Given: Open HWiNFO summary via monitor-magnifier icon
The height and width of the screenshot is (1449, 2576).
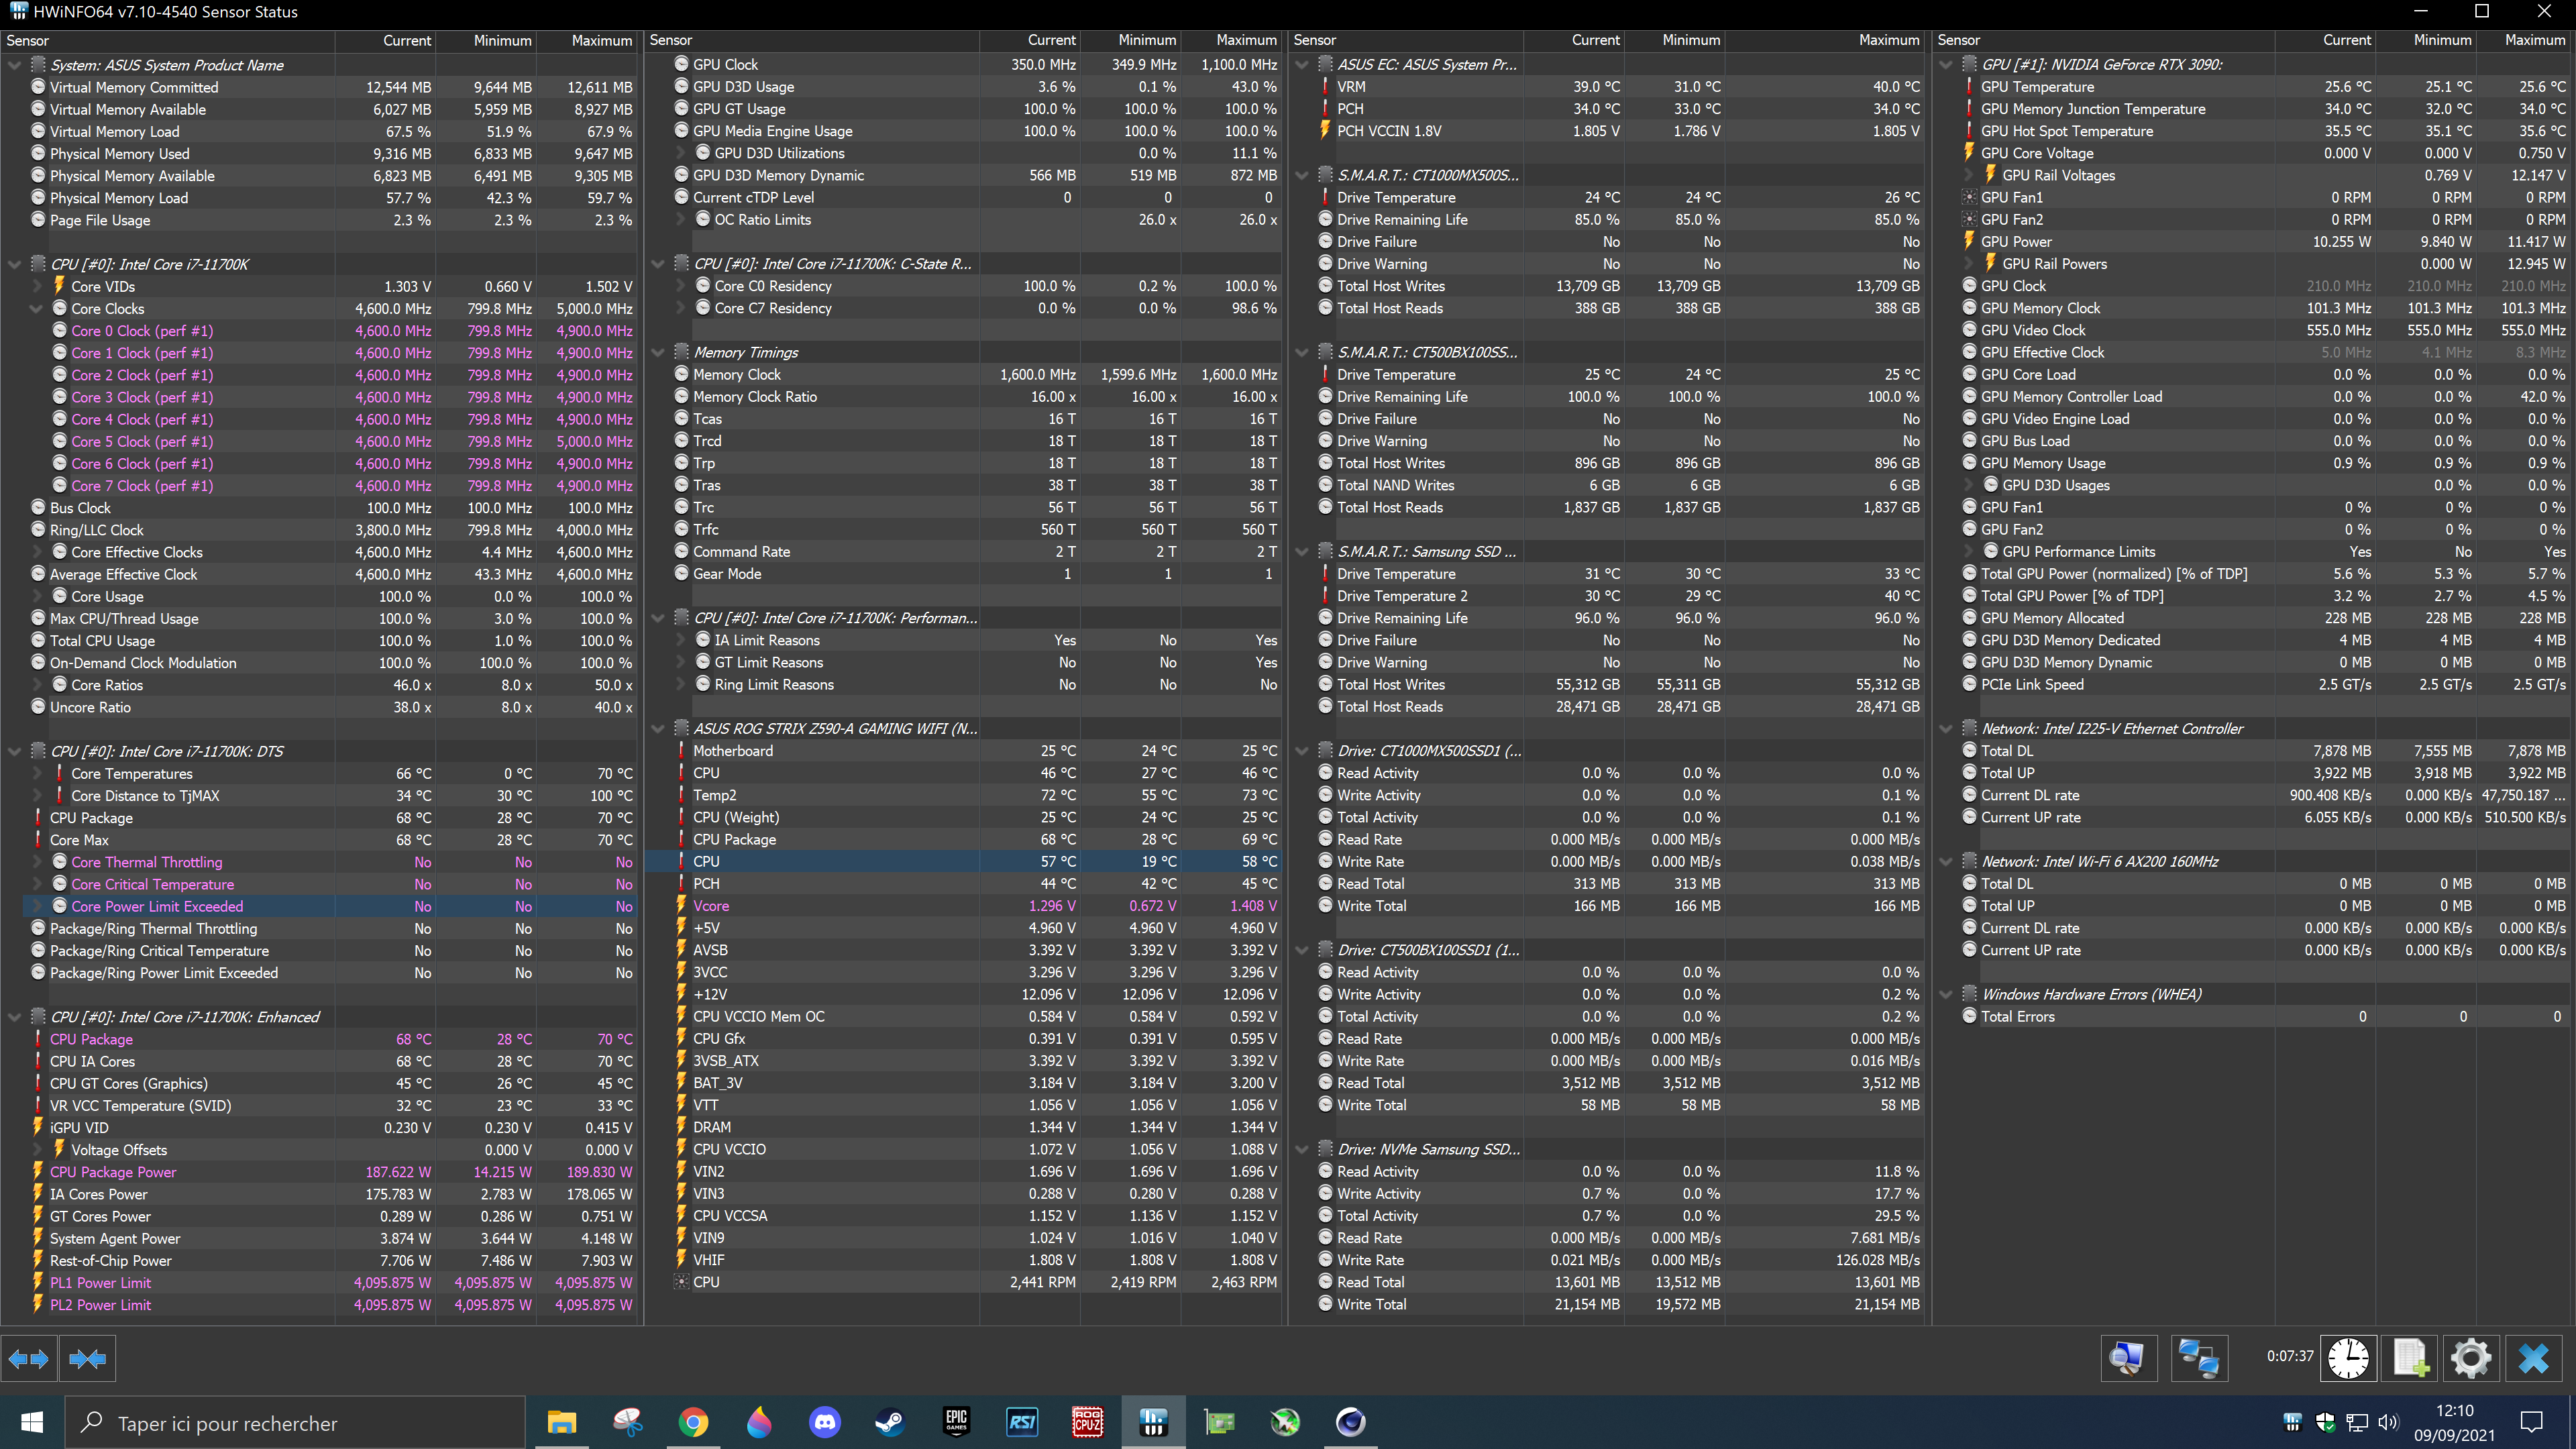Looking at the screenshot, I should click(2127, 1358).
